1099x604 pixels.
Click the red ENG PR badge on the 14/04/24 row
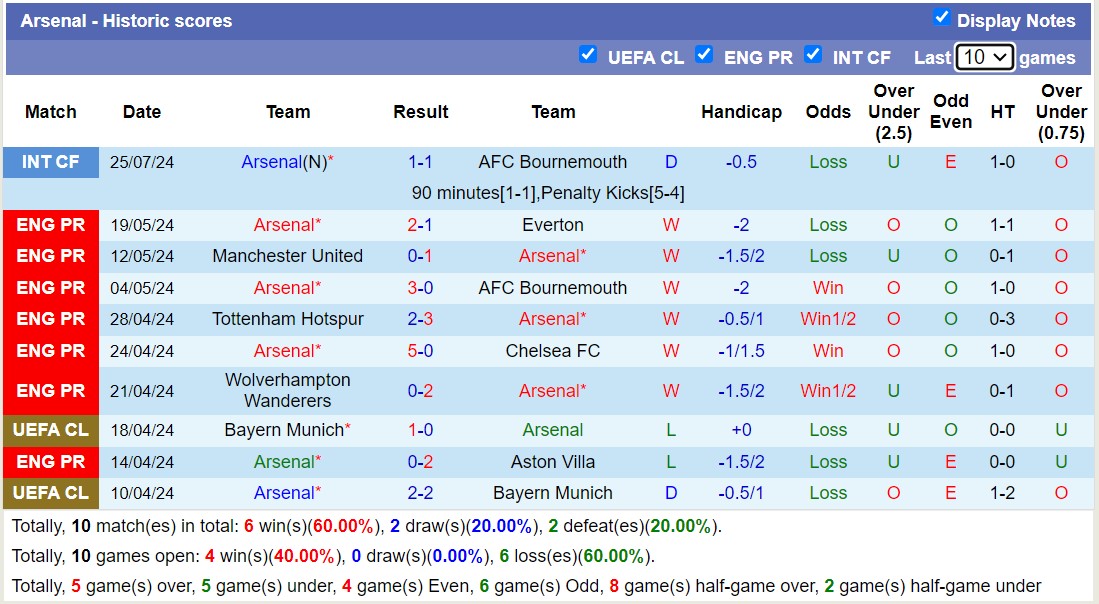50,461
